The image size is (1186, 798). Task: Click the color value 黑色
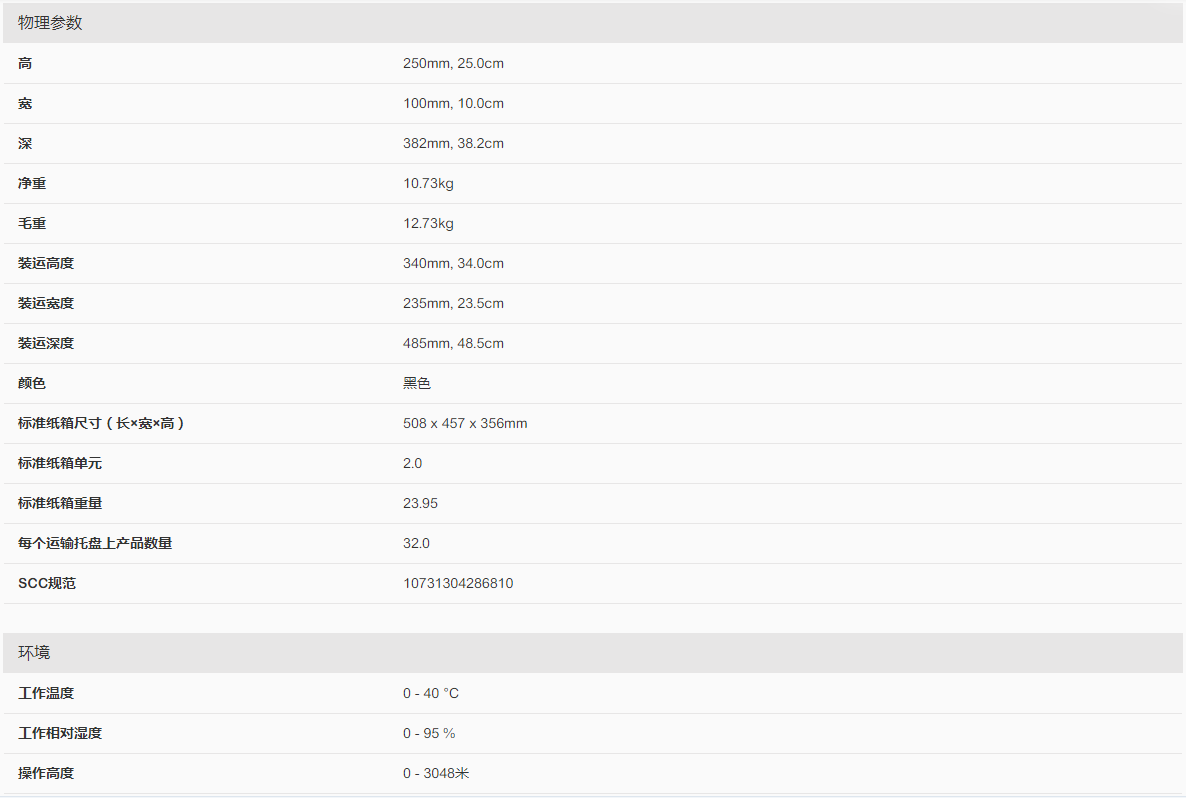point(417,384)
